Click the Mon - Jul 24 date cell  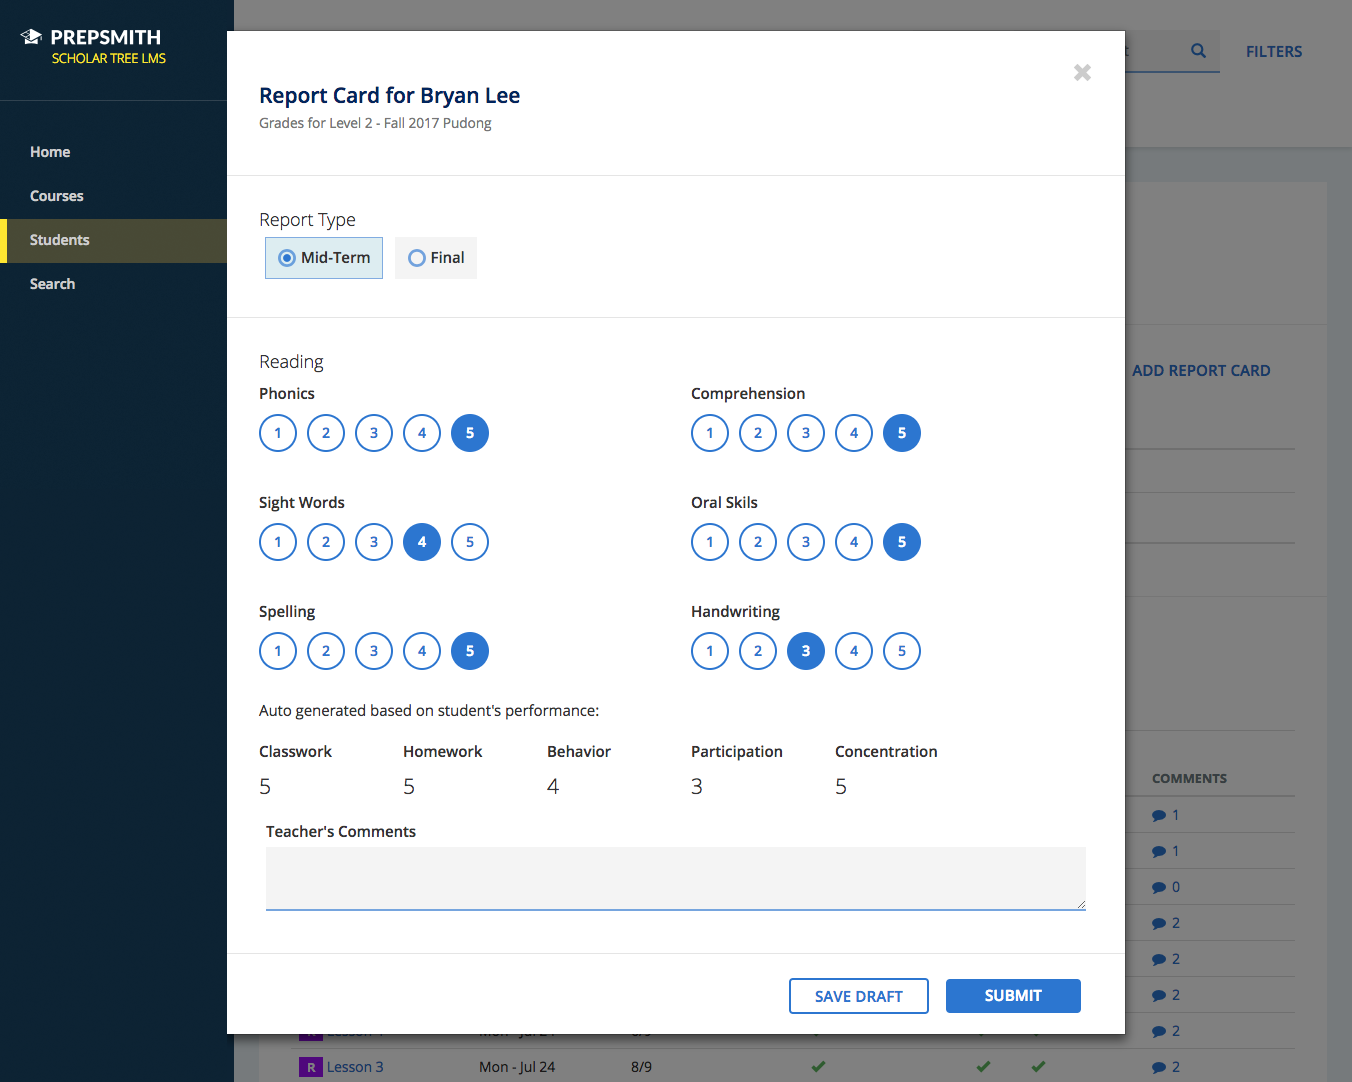click(517, 1067)
